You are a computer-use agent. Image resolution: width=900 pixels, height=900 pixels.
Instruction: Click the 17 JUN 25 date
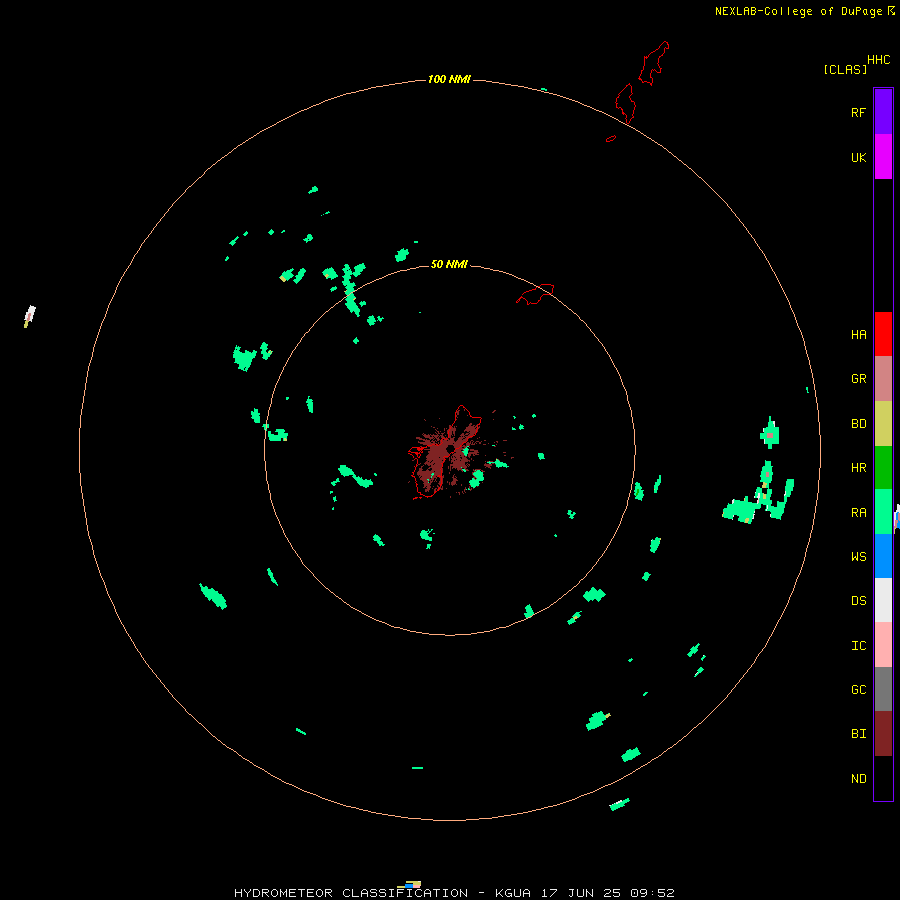tap(582, 893)
